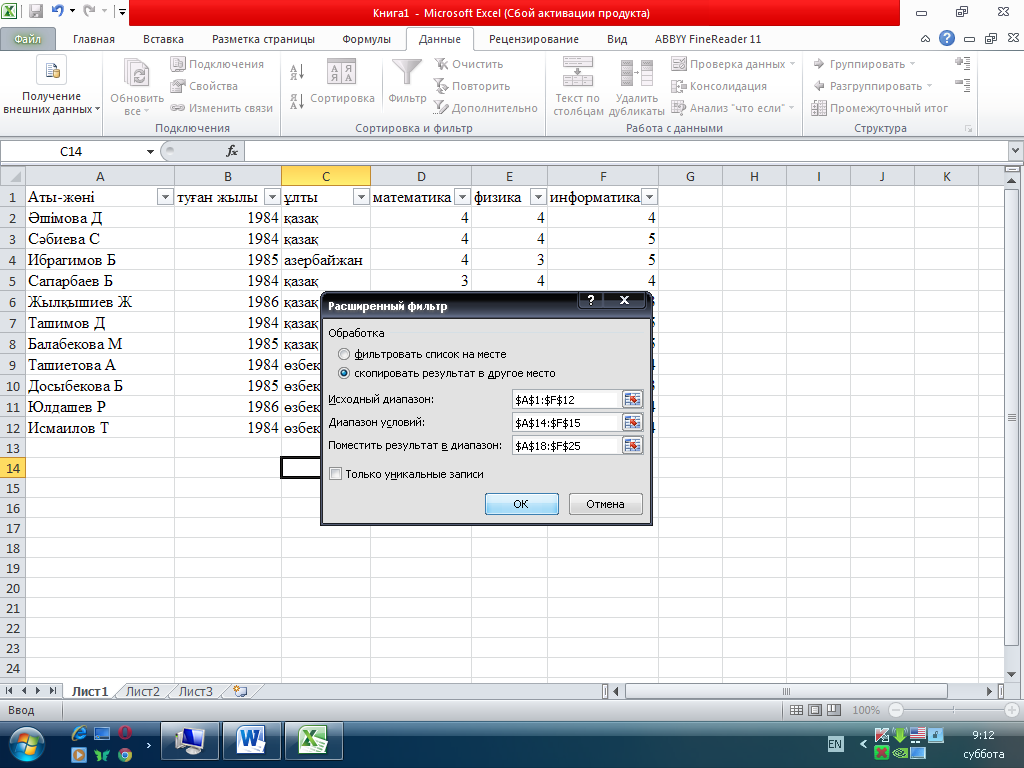Click the Sort A-Z ascending icon
Image resolution: width=1024 pixels, height=768 pixels.
tap(297, 72)
